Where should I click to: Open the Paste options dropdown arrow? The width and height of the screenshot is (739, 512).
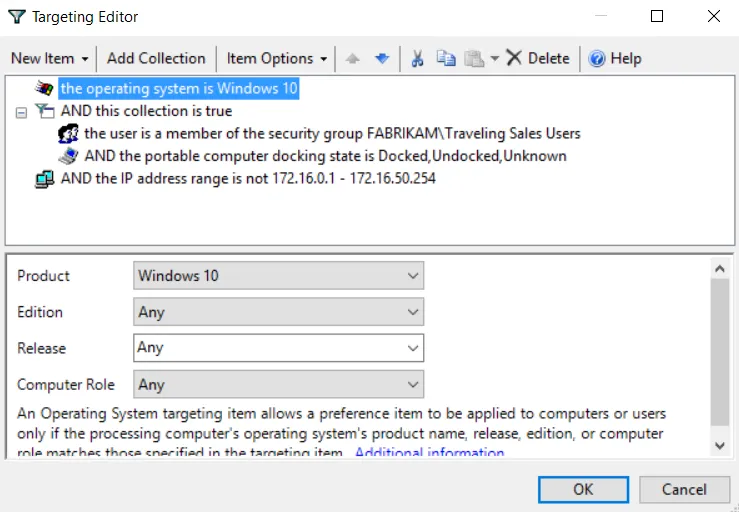494,58
